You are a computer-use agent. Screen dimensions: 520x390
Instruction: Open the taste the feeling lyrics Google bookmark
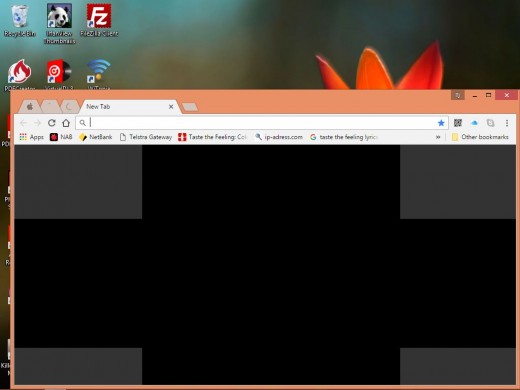(344, 137)
